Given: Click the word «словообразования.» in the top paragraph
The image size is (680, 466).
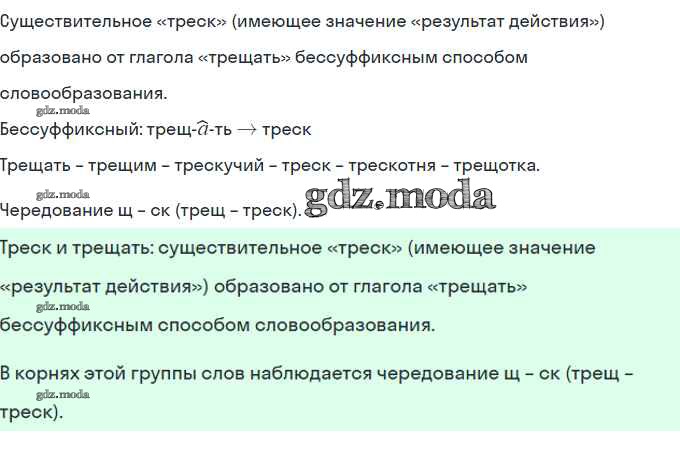Looking at the screenshot, I should coord(84,93).
